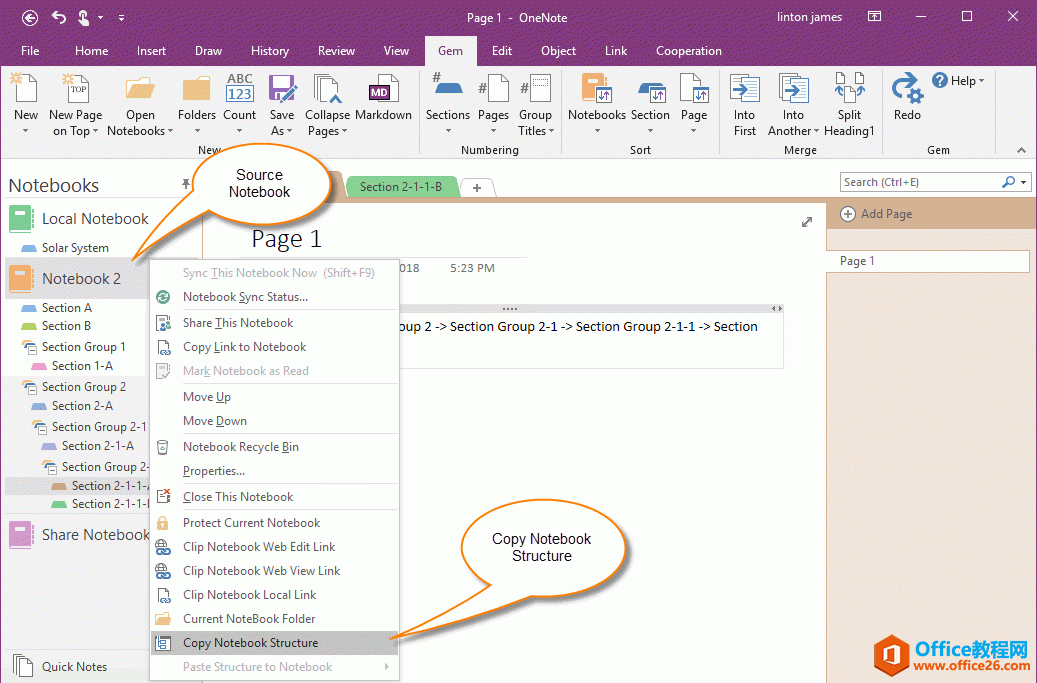Click the Group Titles numbering icon
Screen dimensions: 1037x683
click(x=535, y=92)
